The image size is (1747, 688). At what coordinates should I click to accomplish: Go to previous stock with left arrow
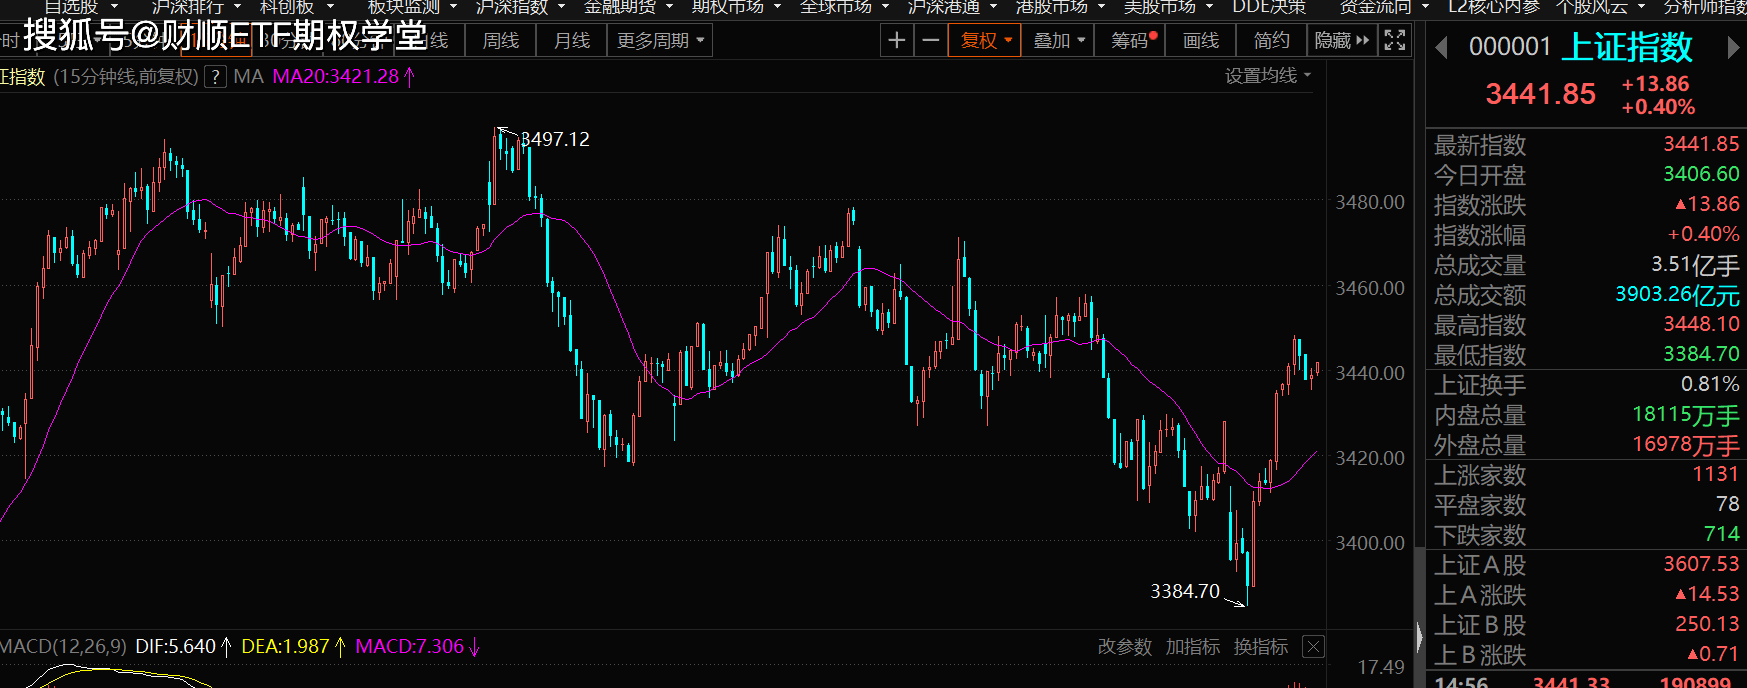[1441, 48]
